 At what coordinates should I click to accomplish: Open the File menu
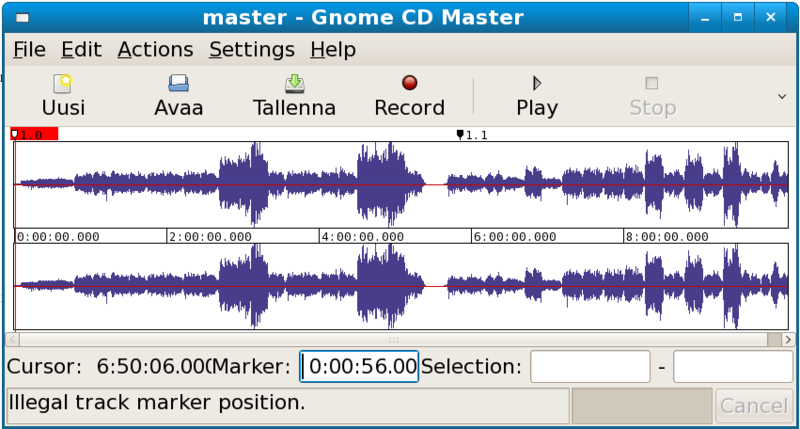coord(29,50)
